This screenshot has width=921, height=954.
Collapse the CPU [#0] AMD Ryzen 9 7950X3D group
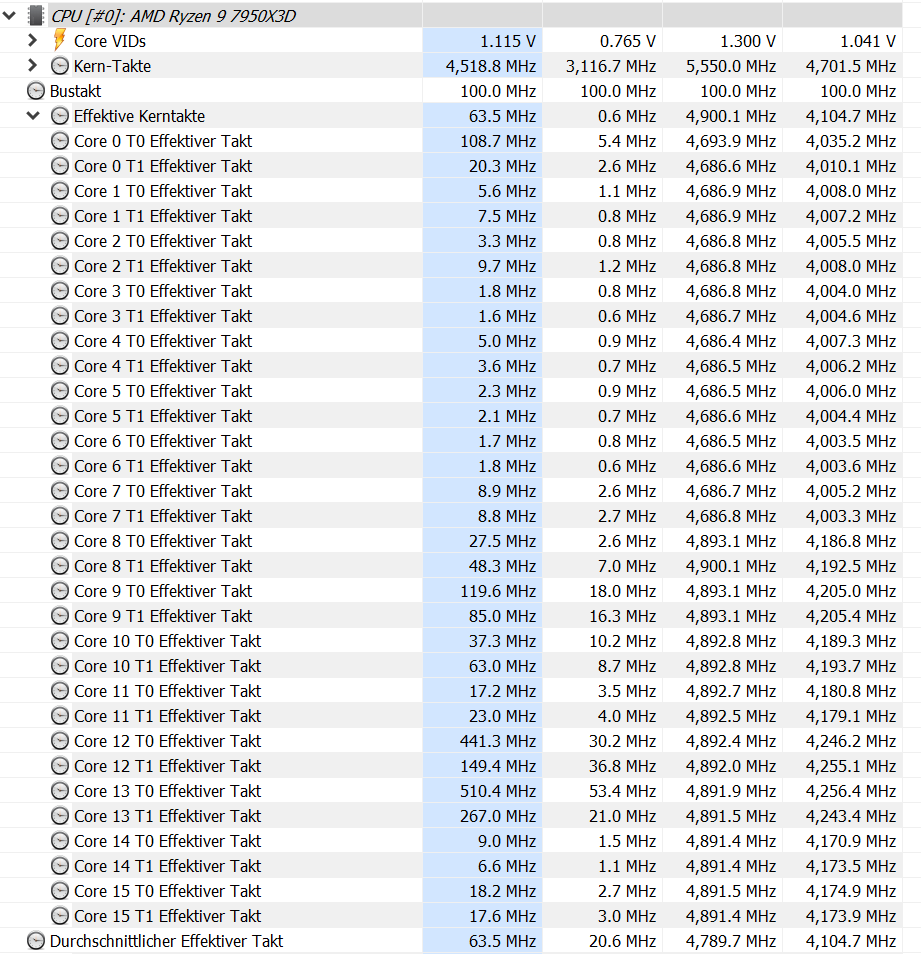coord(9,16)
